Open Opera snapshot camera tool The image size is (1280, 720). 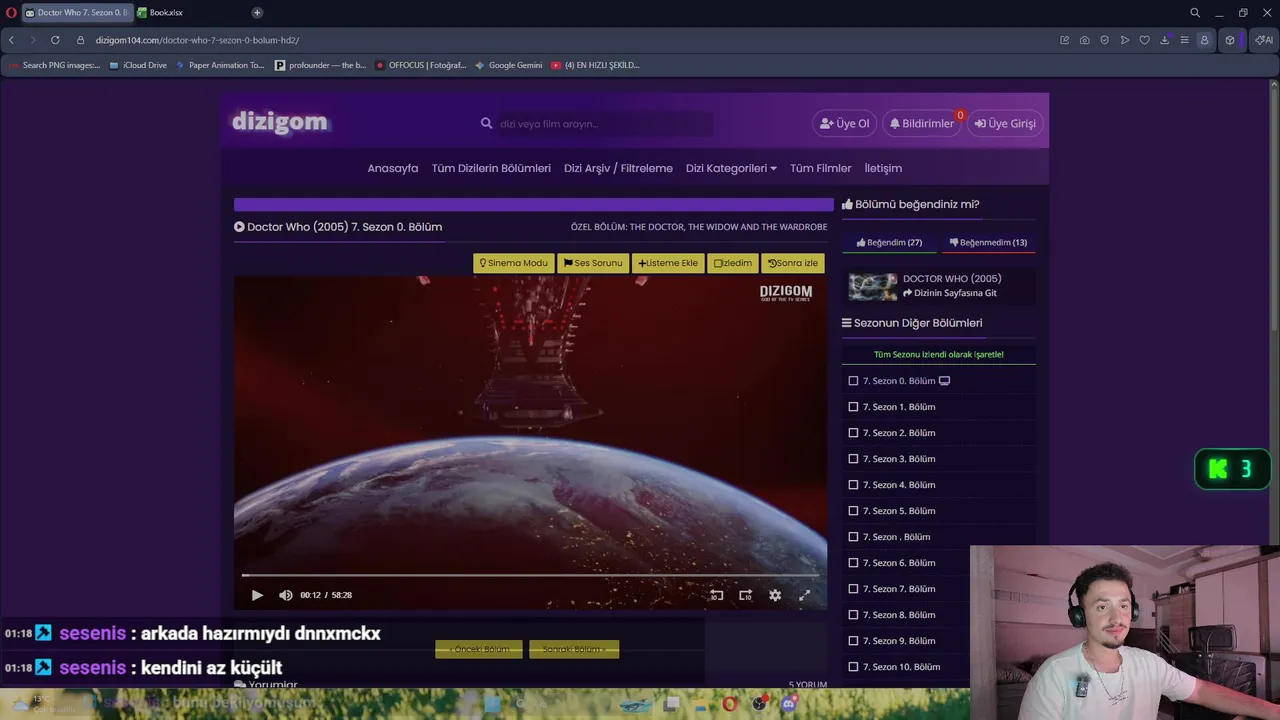(1084, 40)
